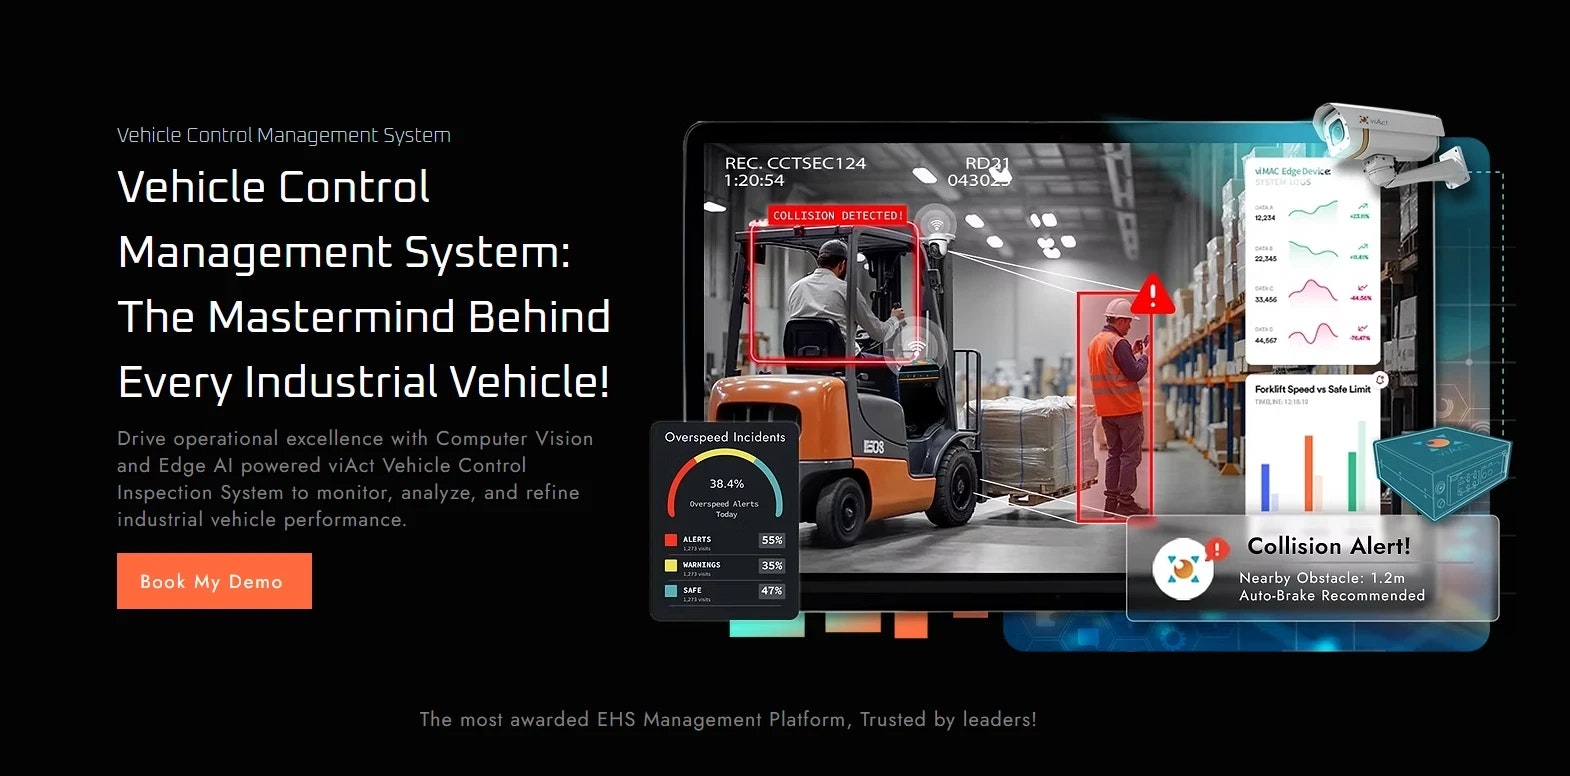Click the 'REC. CCTSEC124' recording label
1570x776 pixels.
click(x=795, y=163)
